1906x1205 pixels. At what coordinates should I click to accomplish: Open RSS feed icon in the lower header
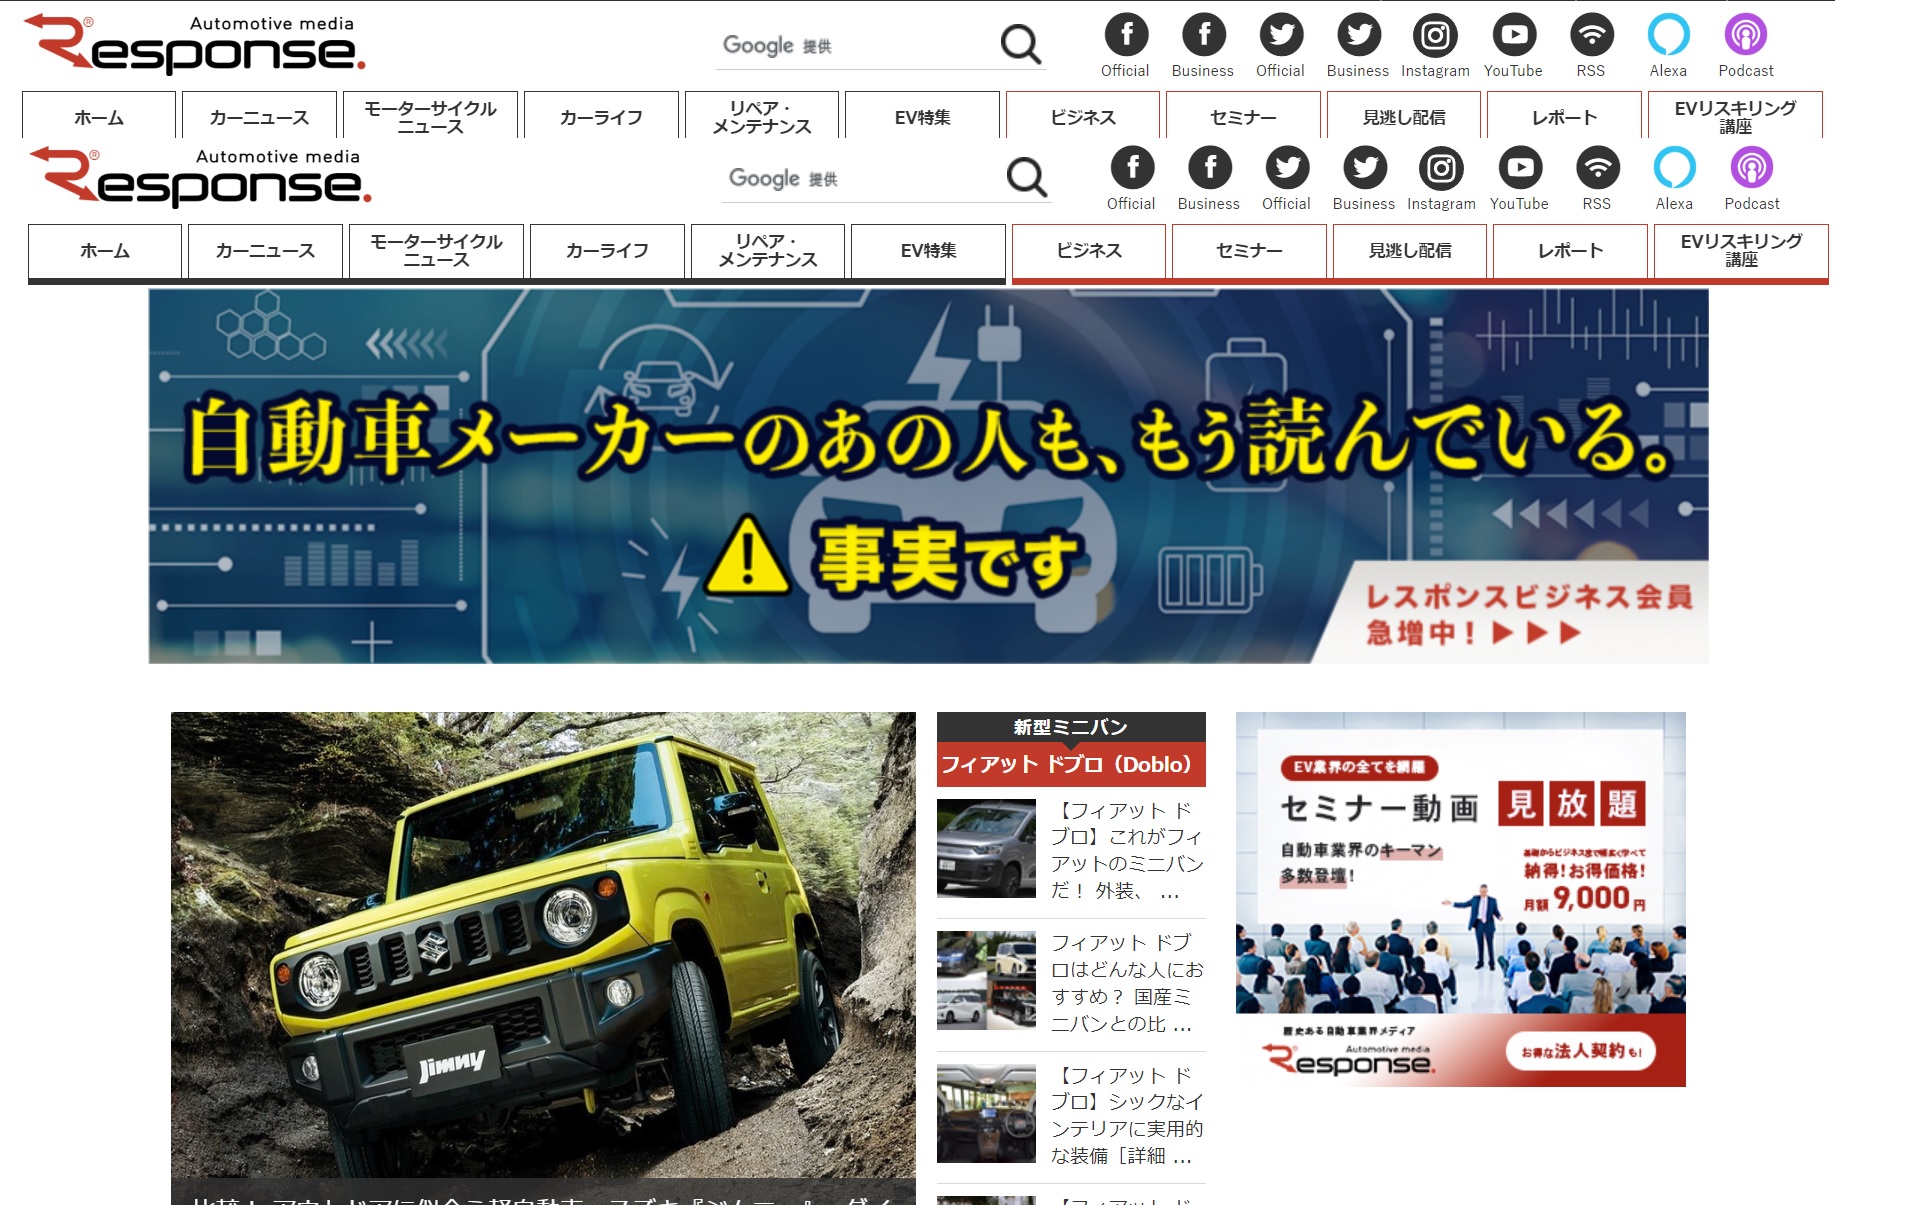coord(1597,168)
